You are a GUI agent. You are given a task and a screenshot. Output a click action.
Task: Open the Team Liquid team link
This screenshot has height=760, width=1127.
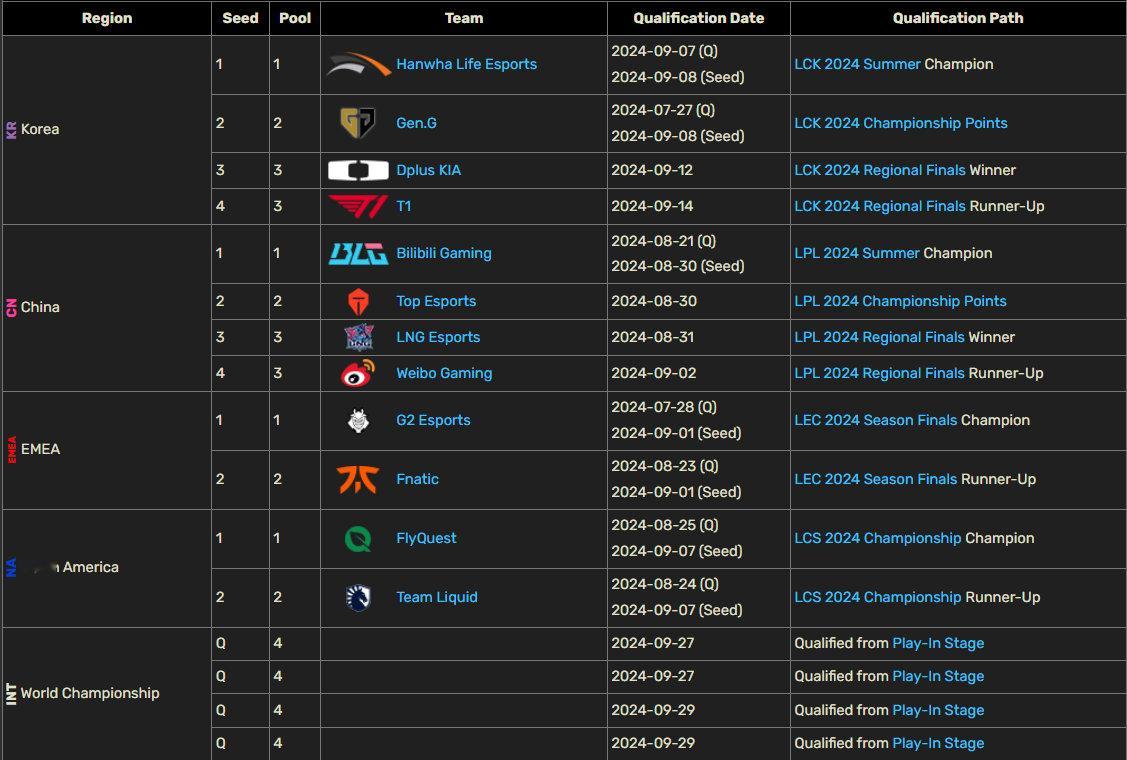[x=437, y=597]
